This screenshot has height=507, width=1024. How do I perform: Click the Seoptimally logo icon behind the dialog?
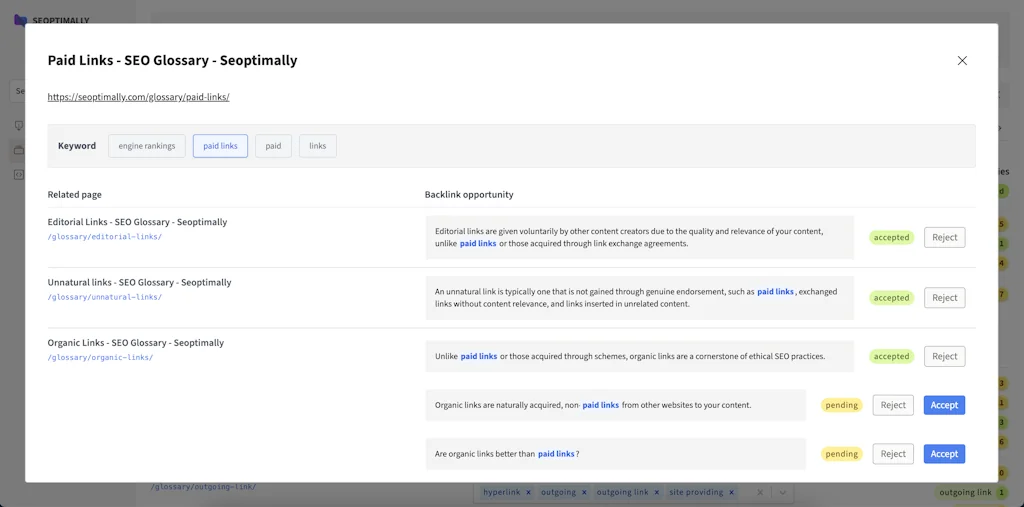[20, 20]
